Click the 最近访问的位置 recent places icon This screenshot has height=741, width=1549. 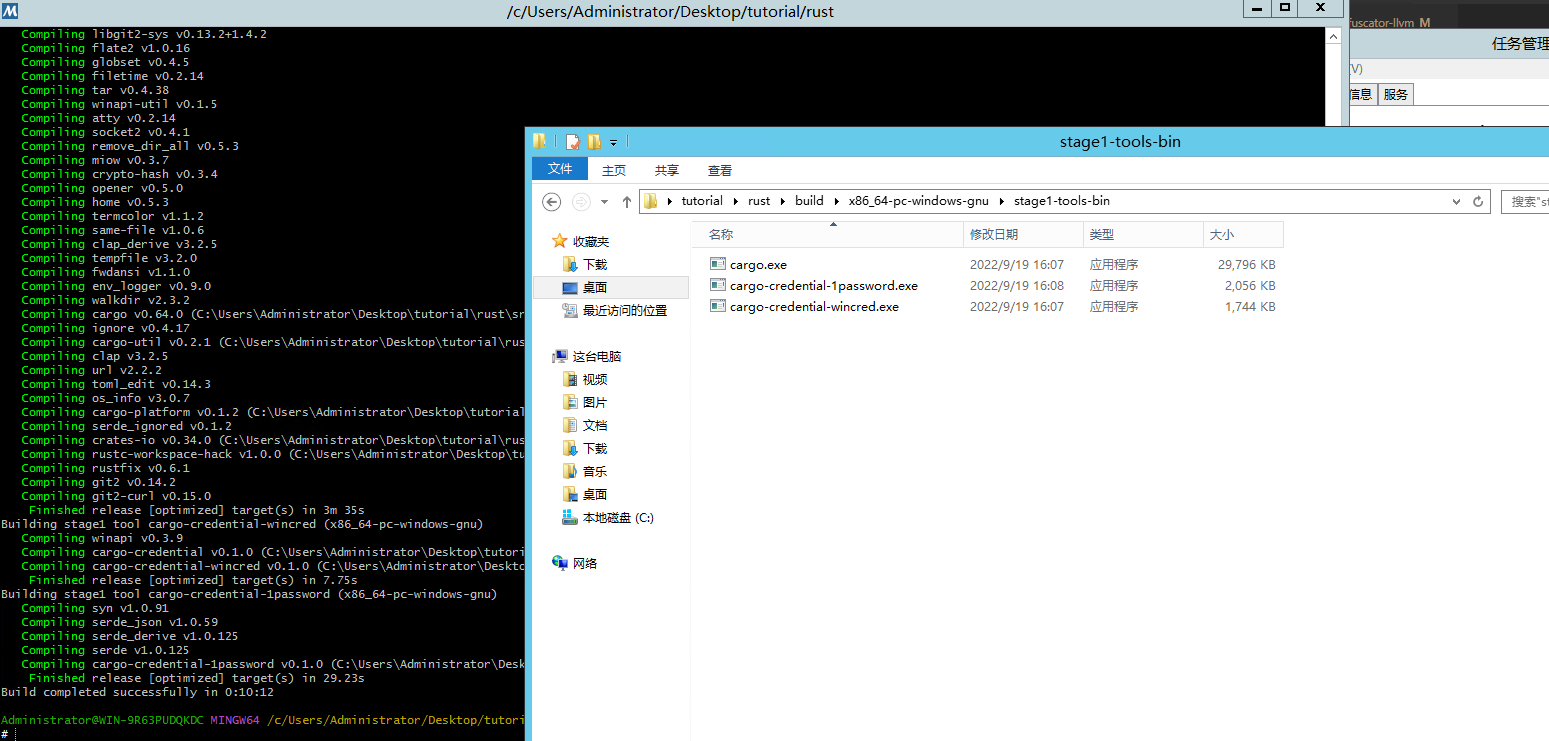click(x=570, y=311)
